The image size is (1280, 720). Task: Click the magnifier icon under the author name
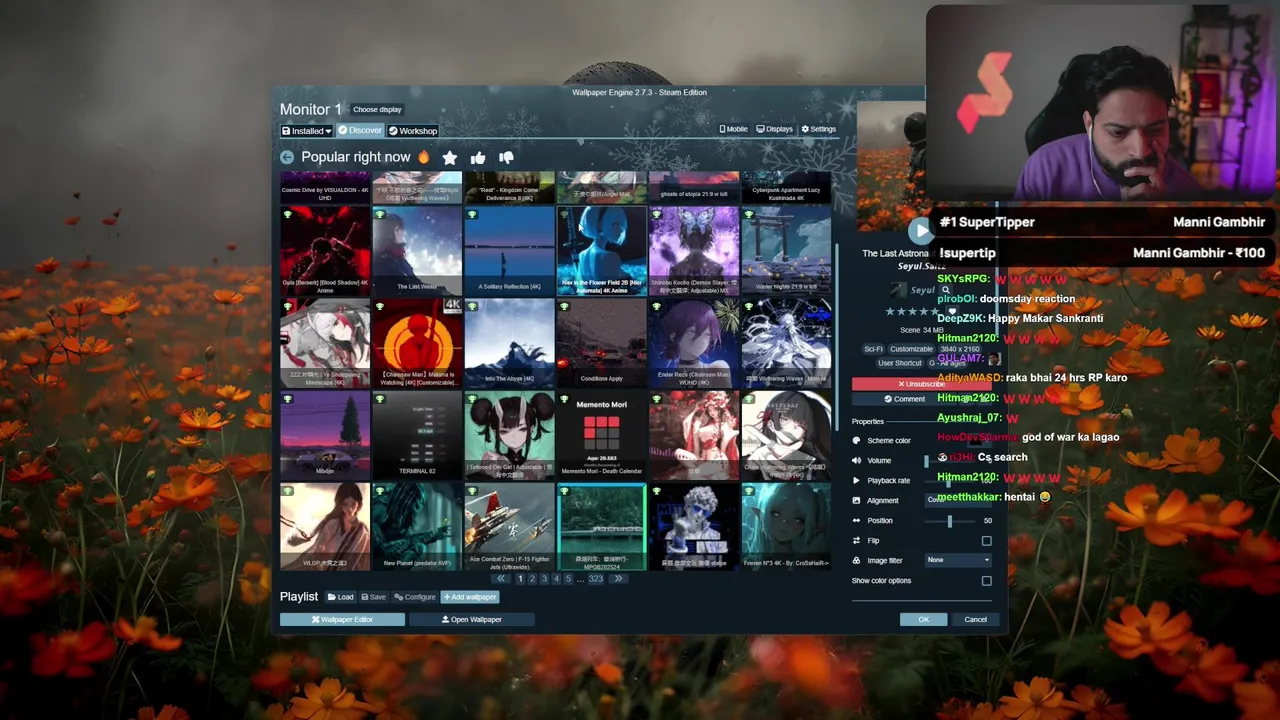click(x=945, y=290)
